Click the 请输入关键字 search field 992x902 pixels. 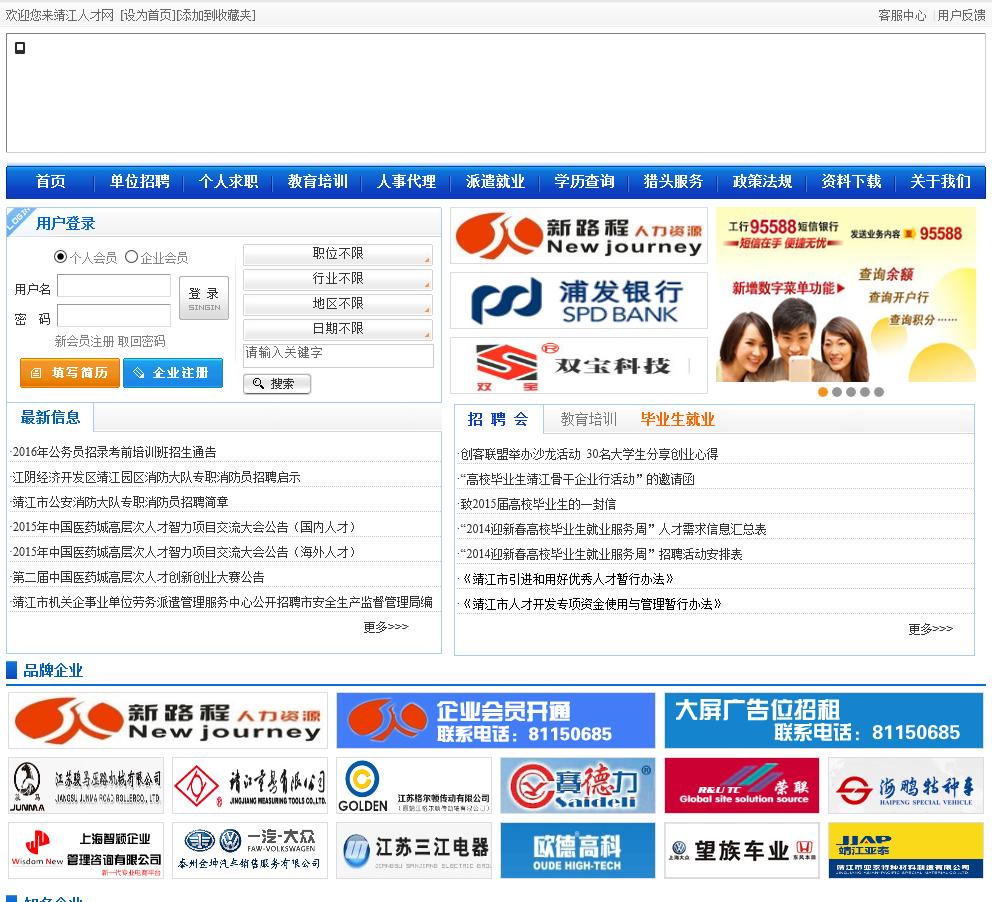click(x=338, y=355)
